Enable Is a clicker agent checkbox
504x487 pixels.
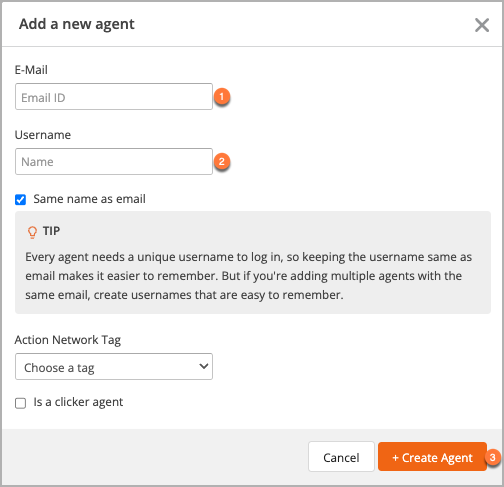point(20,403)
